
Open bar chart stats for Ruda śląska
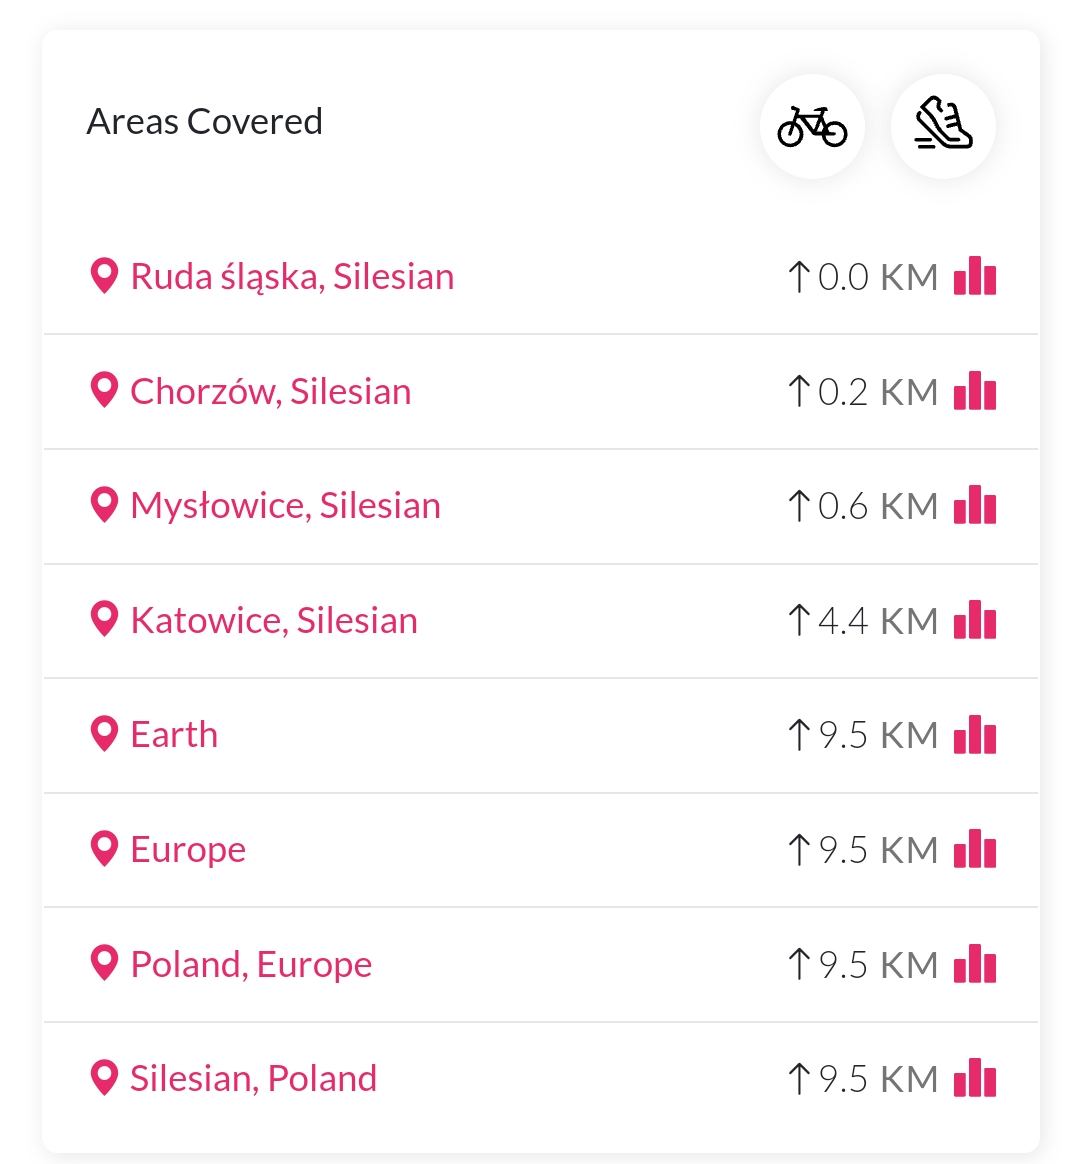click(974, 275)
